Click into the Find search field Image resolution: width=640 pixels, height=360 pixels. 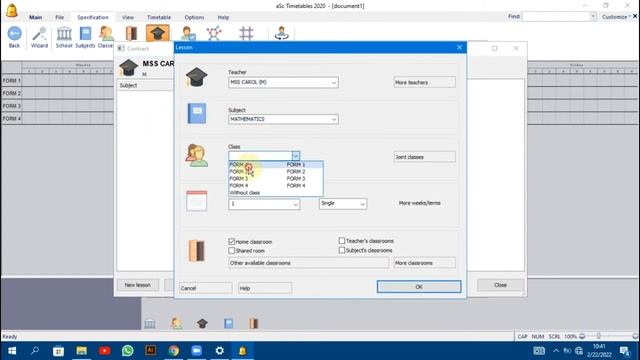click(x=556, y=17)
